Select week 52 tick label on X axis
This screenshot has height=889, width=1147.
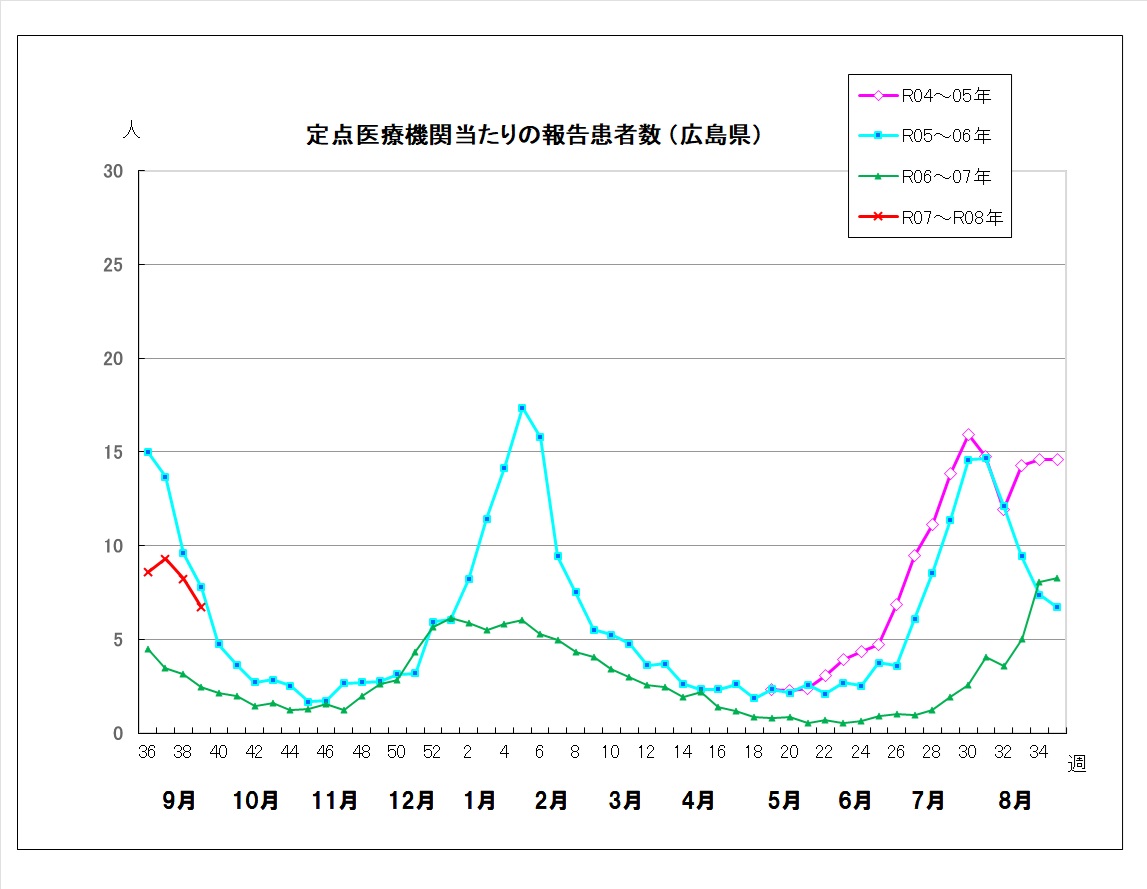coord(432,752)
